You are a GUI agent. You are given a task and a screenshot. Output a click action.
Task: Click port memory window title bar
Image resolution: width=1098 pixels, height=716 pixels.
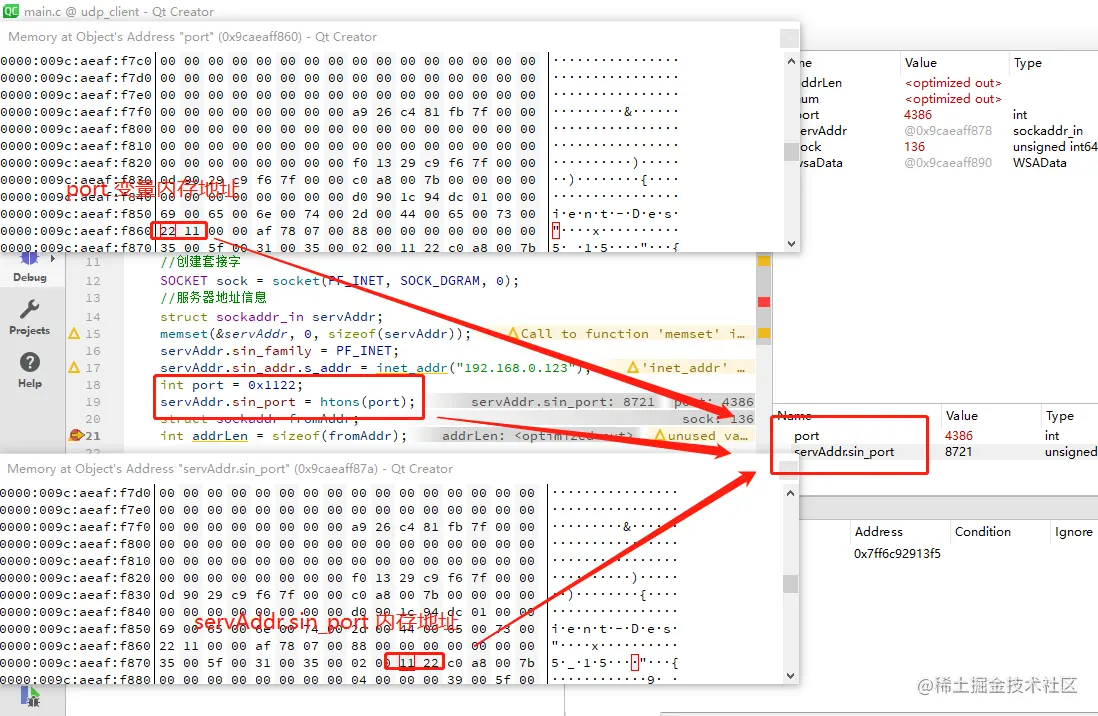399,36
